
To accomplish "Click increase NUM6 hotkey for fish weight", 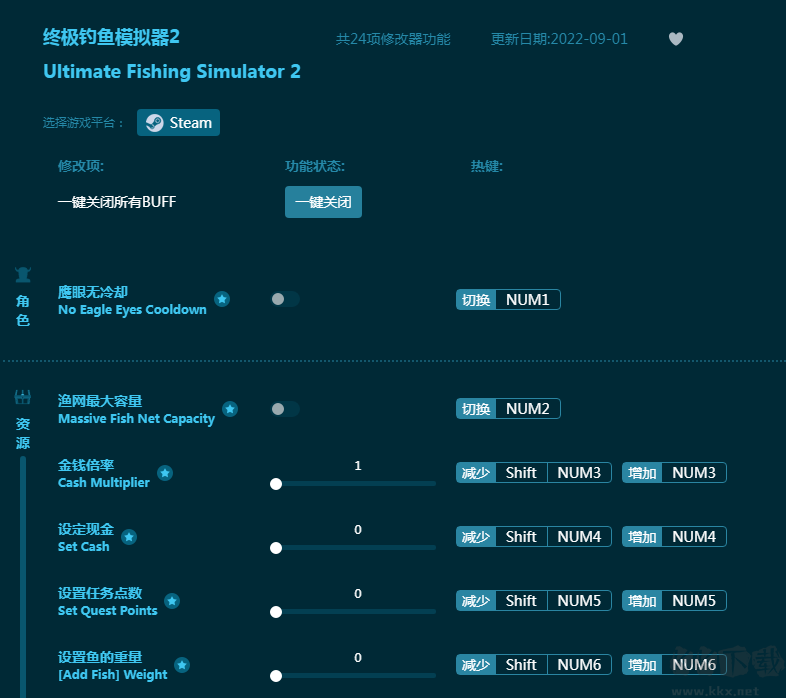I will click(x=693, y=665).
